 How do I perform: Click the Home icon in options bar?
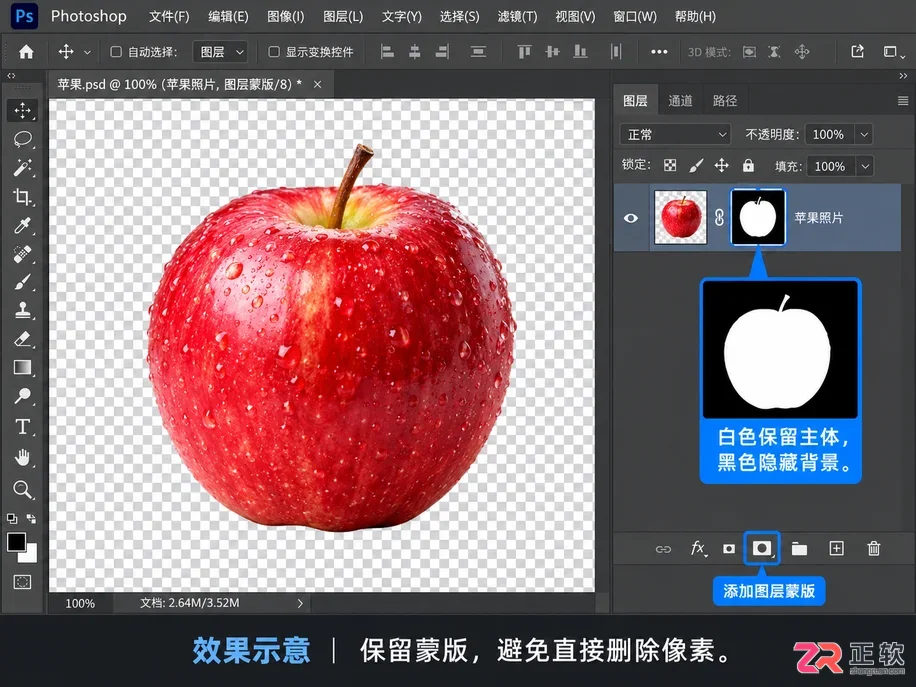click(26, 52)
